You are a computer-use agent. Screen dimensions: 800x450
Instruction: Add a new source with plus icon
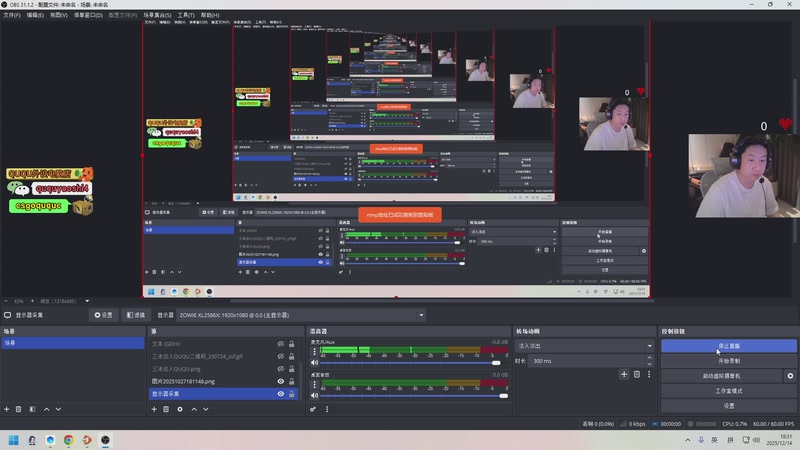[x=154, y=409]
